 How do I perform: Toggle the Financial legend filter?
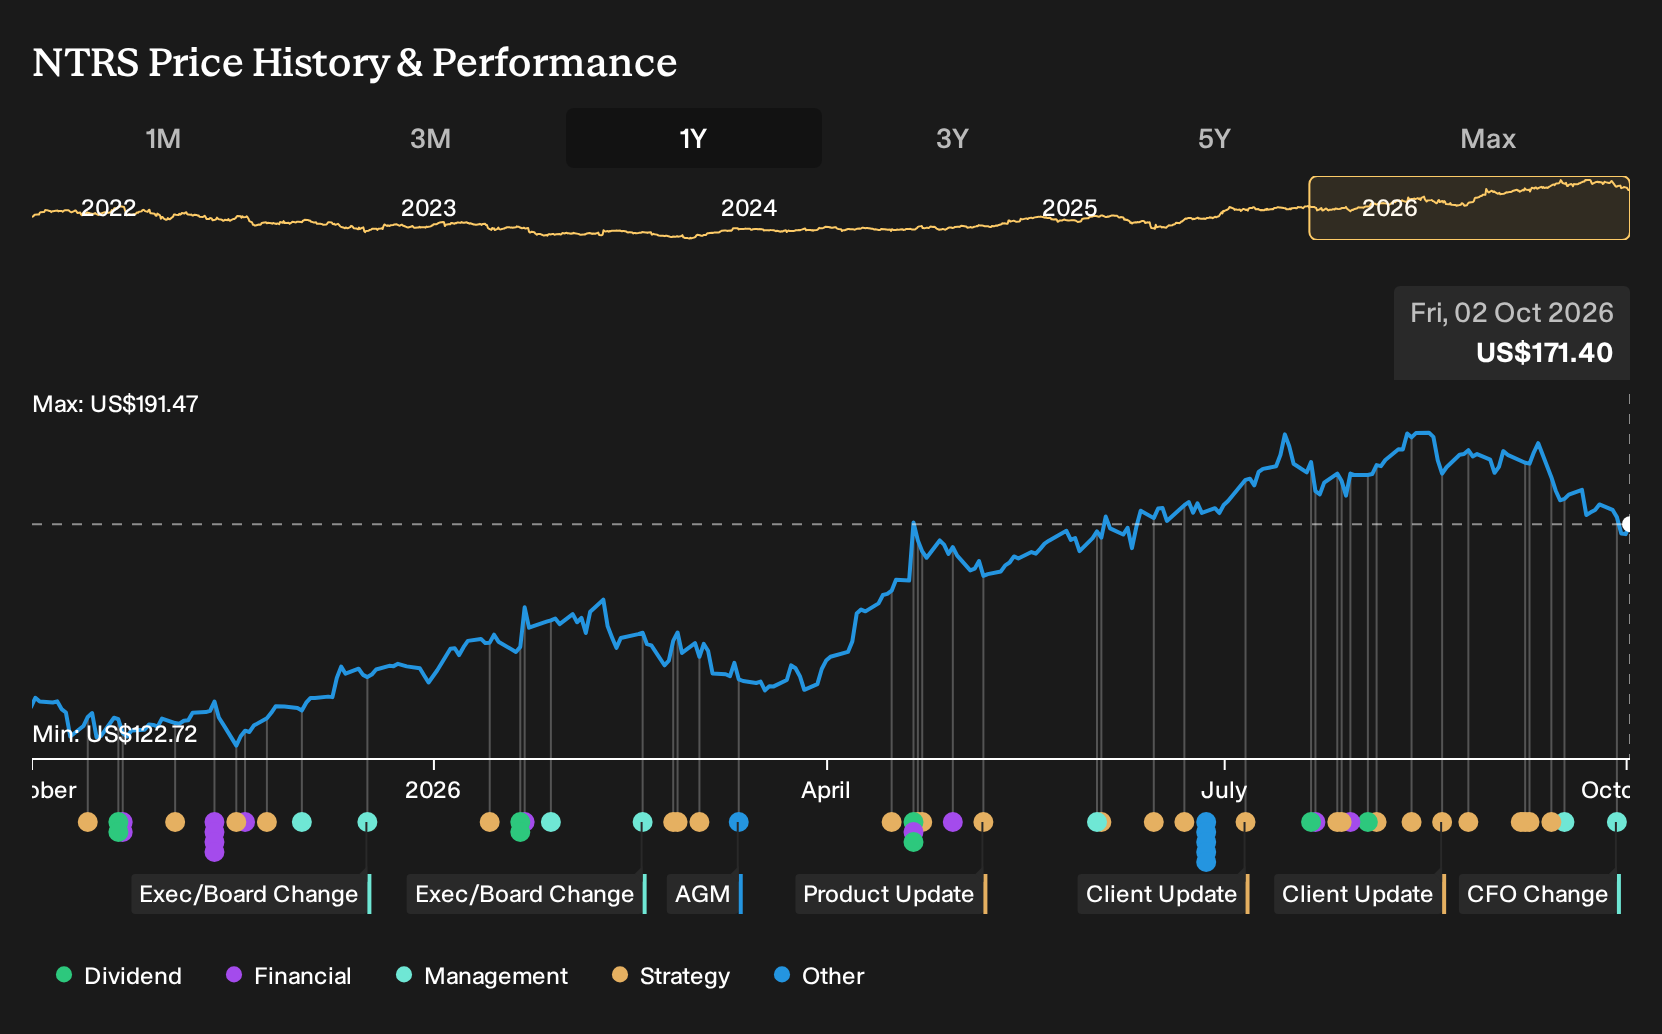[x=288, y=976]
